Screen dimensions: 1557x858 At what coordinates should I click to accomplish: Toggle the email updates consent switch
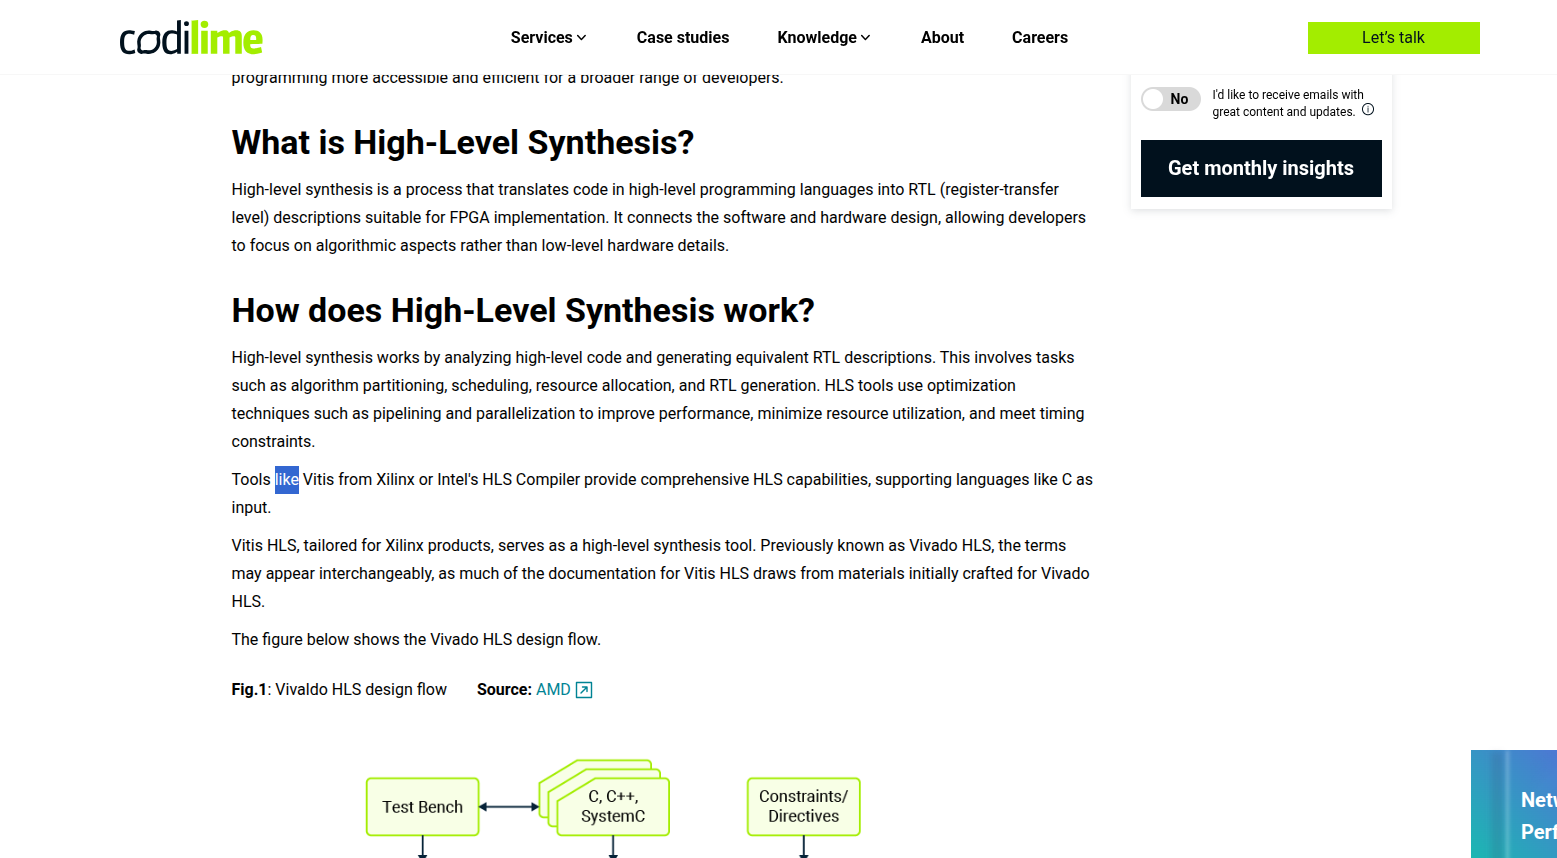1171,99
